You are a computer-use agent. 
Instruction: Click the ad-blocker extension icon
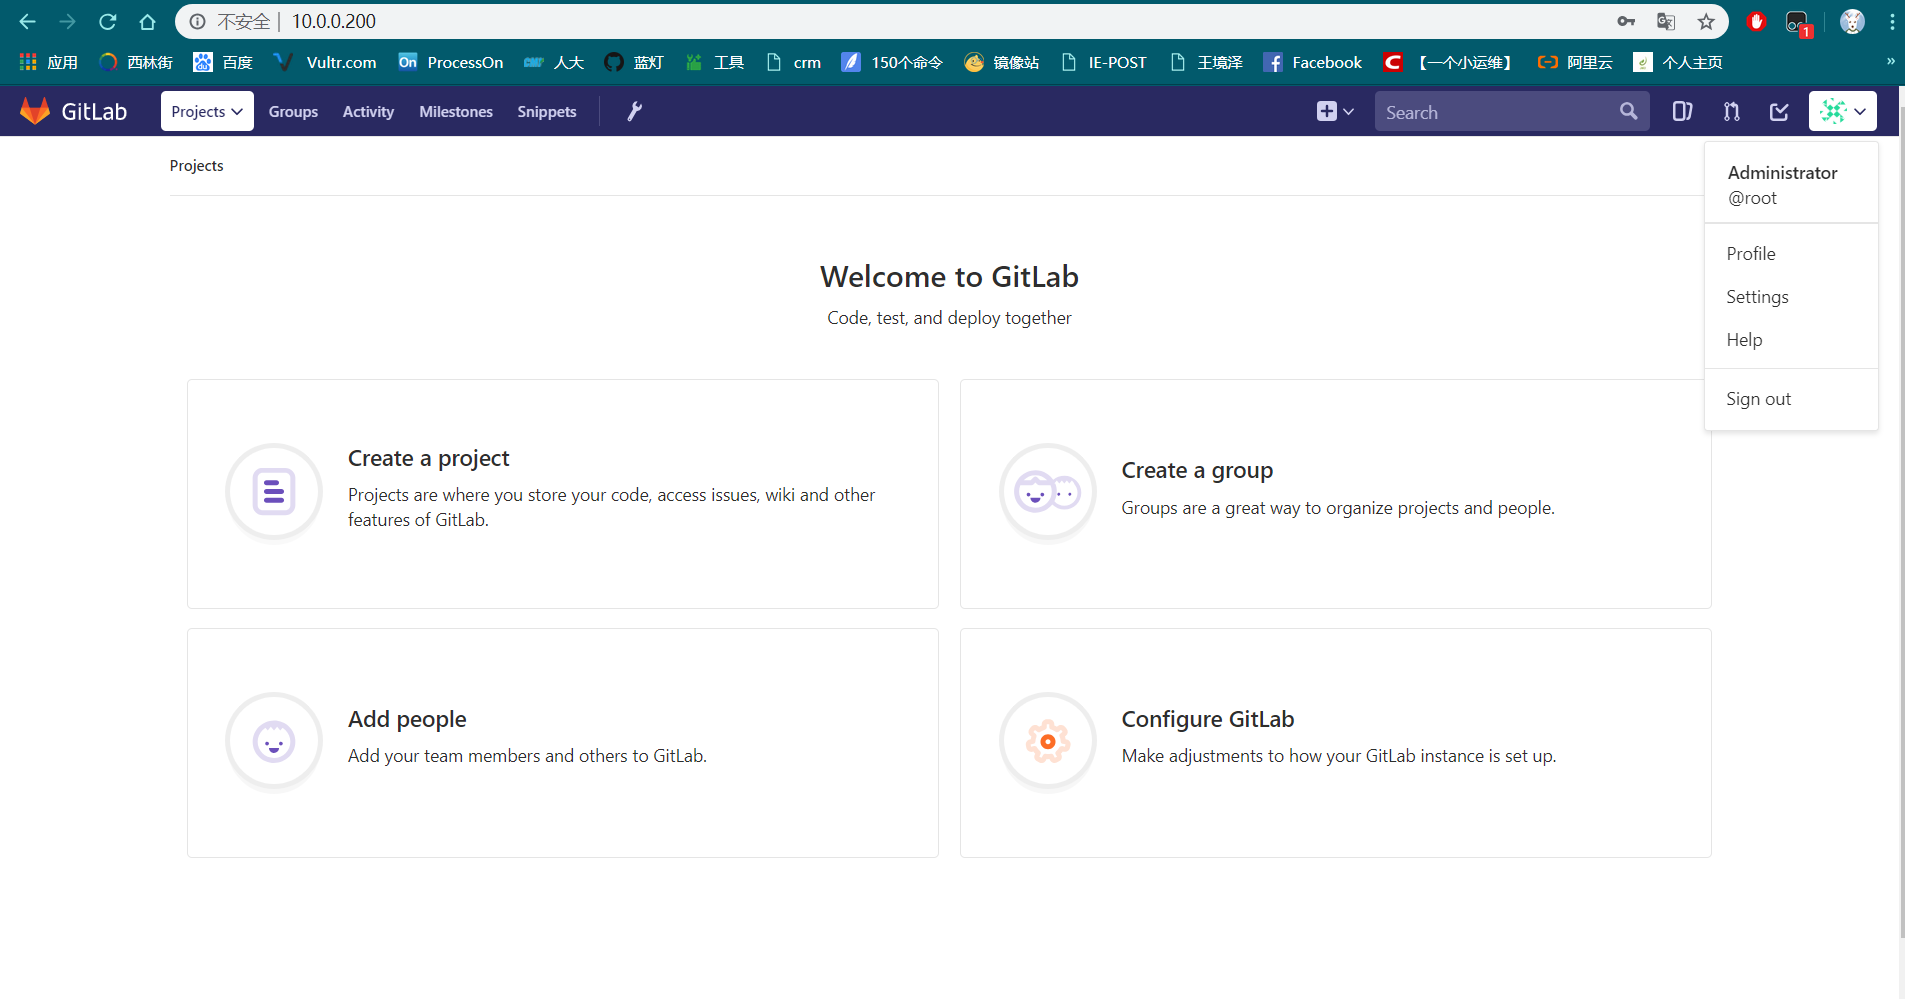tap(1757, 21)
